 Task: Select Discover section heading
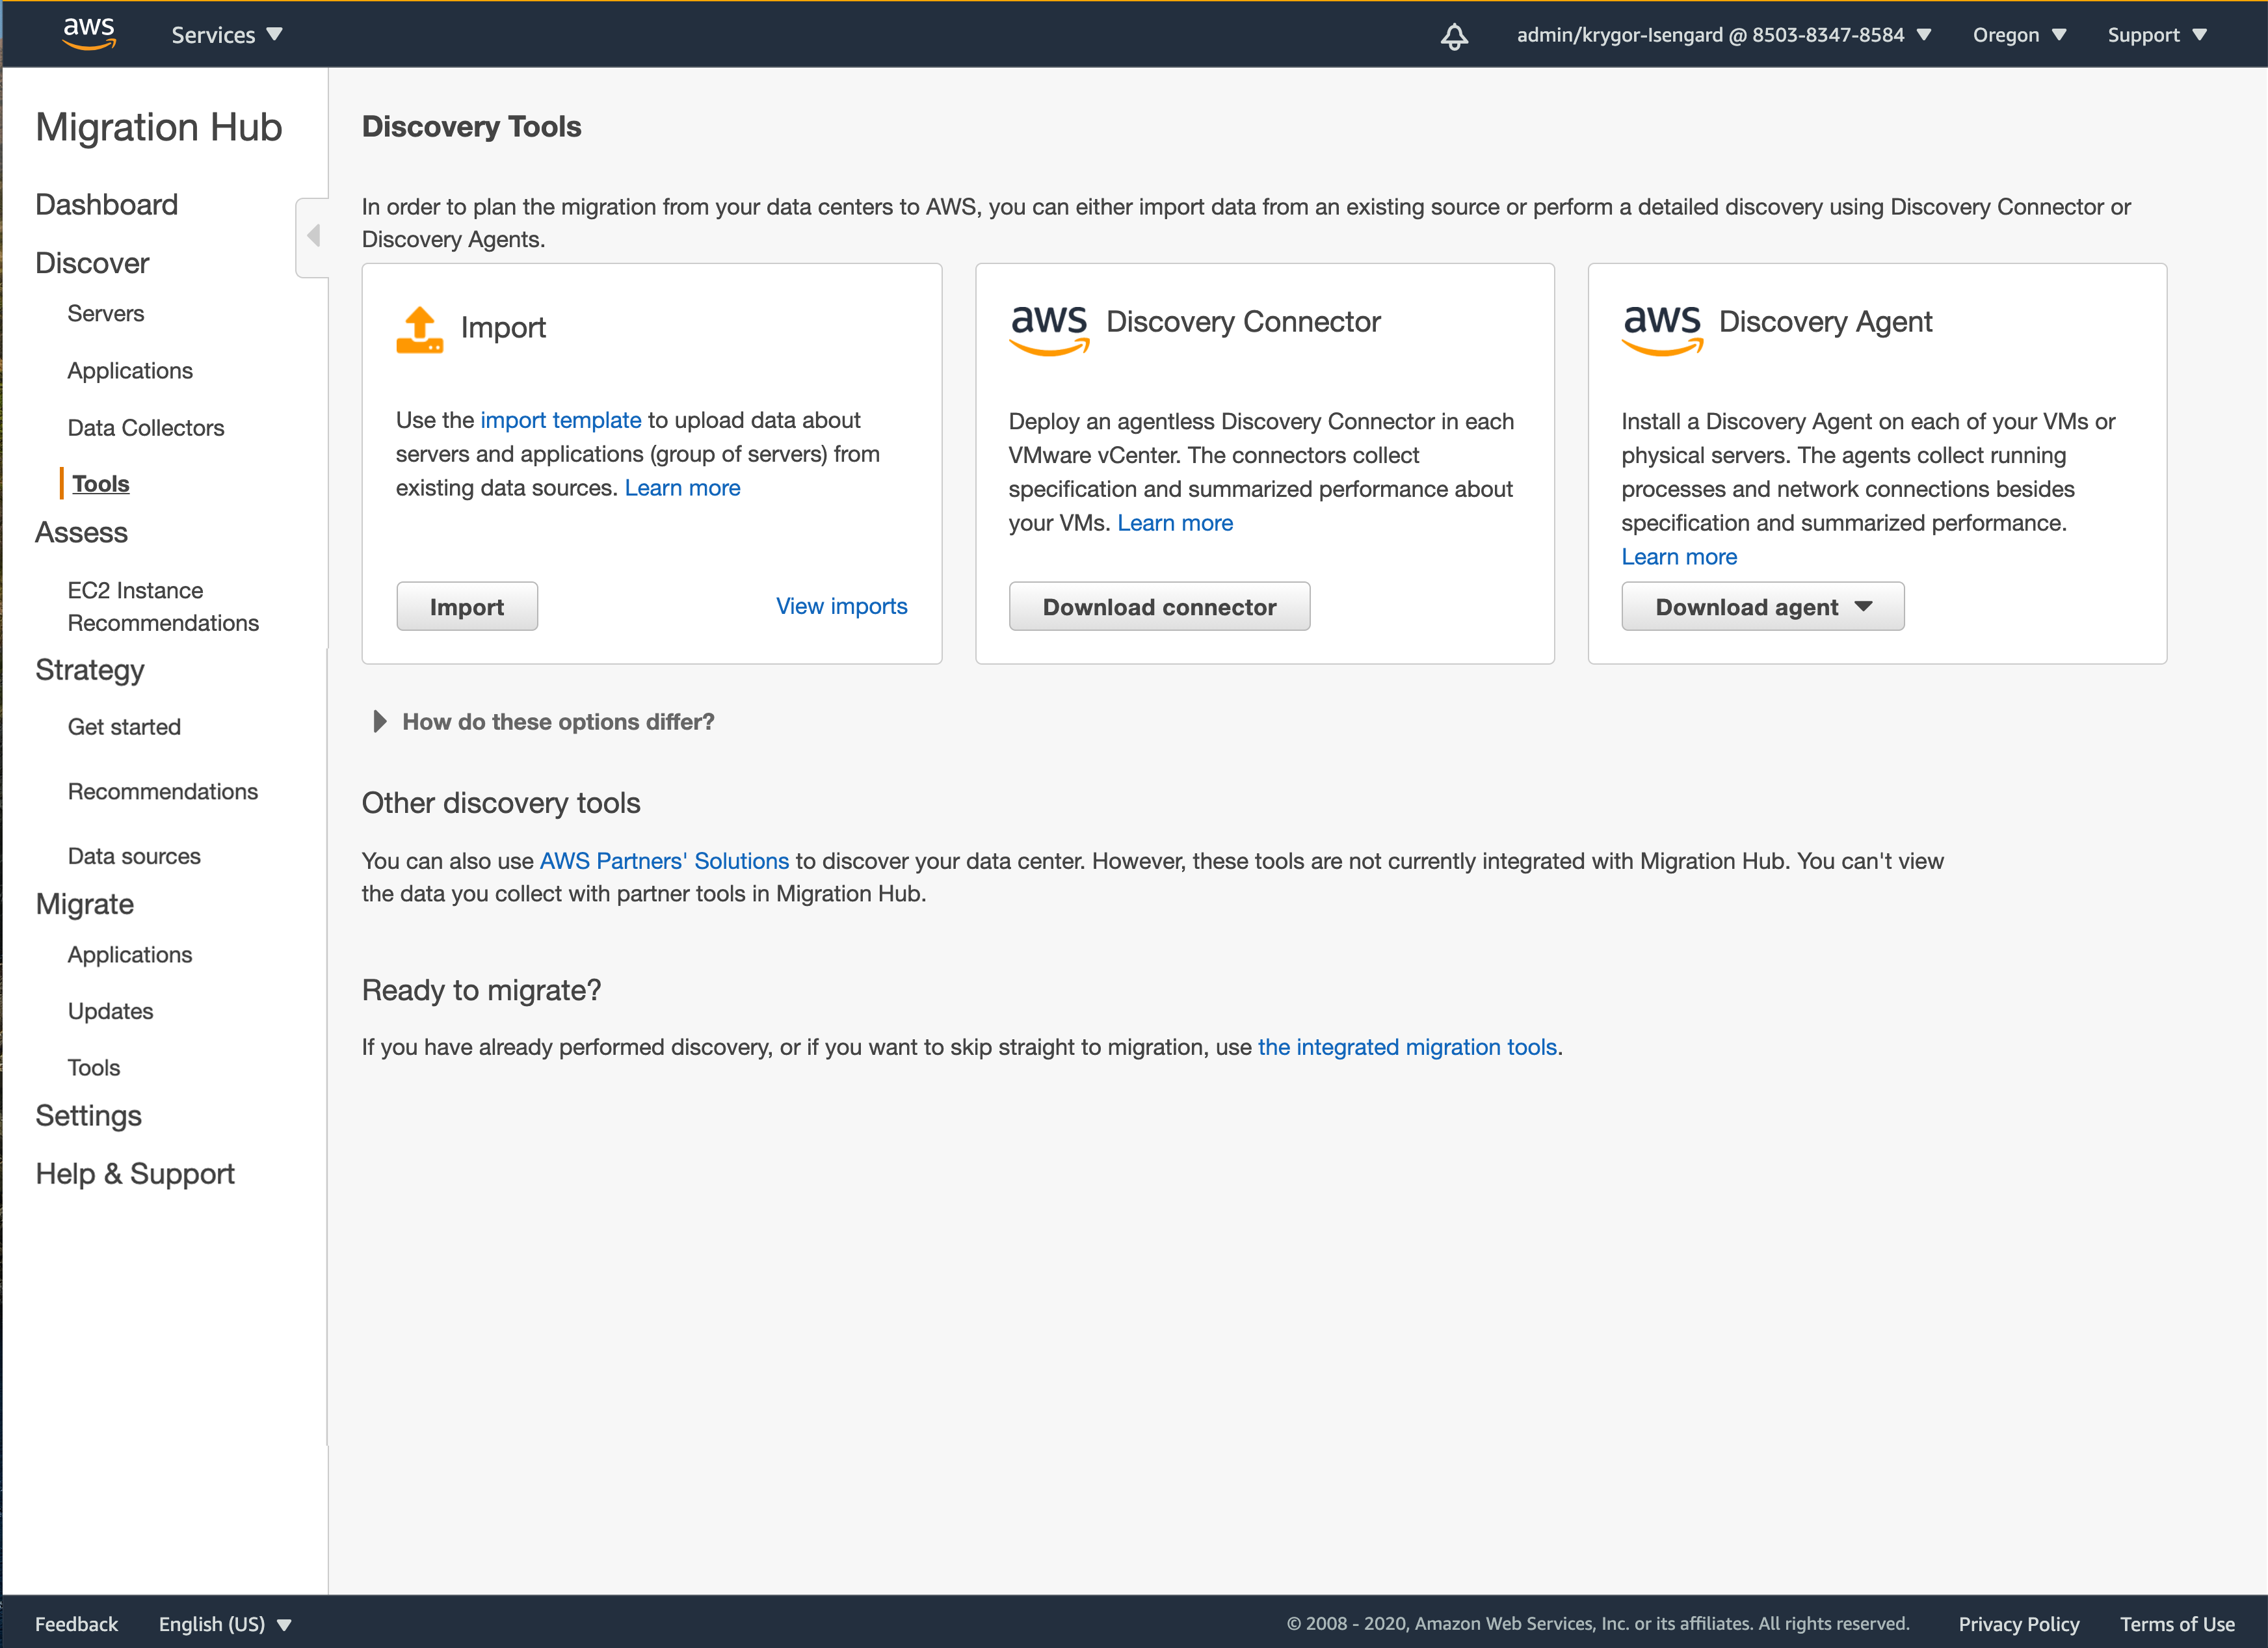92,263
